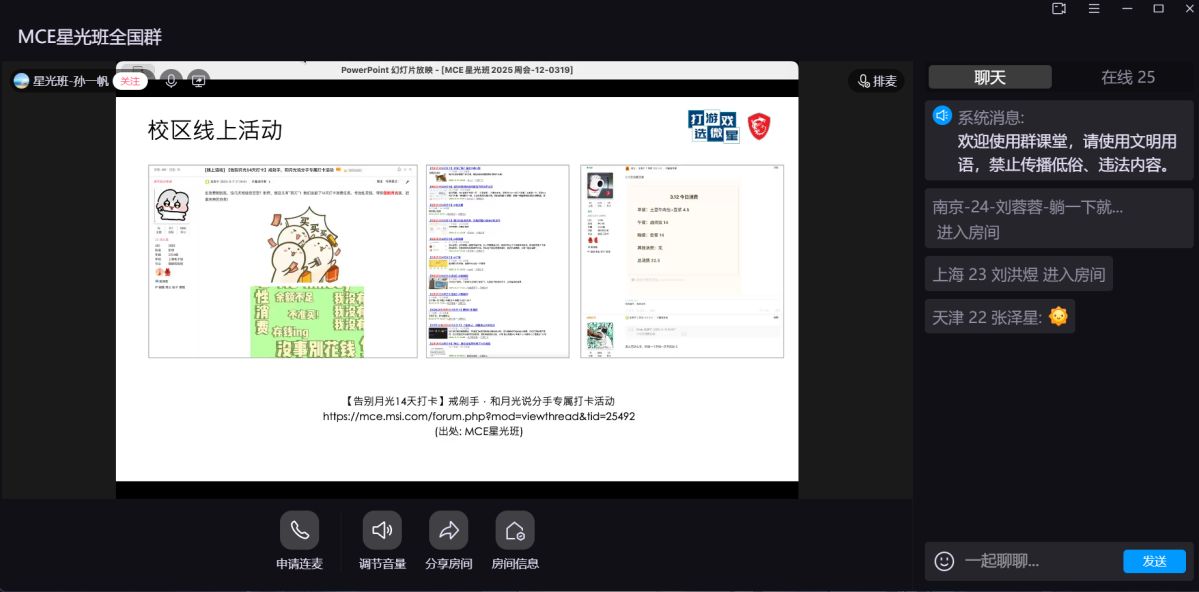The image size is (1199, 592).
Task: Click the picture-in-picture icon in title bar
Action: [x=1059, y=8]
